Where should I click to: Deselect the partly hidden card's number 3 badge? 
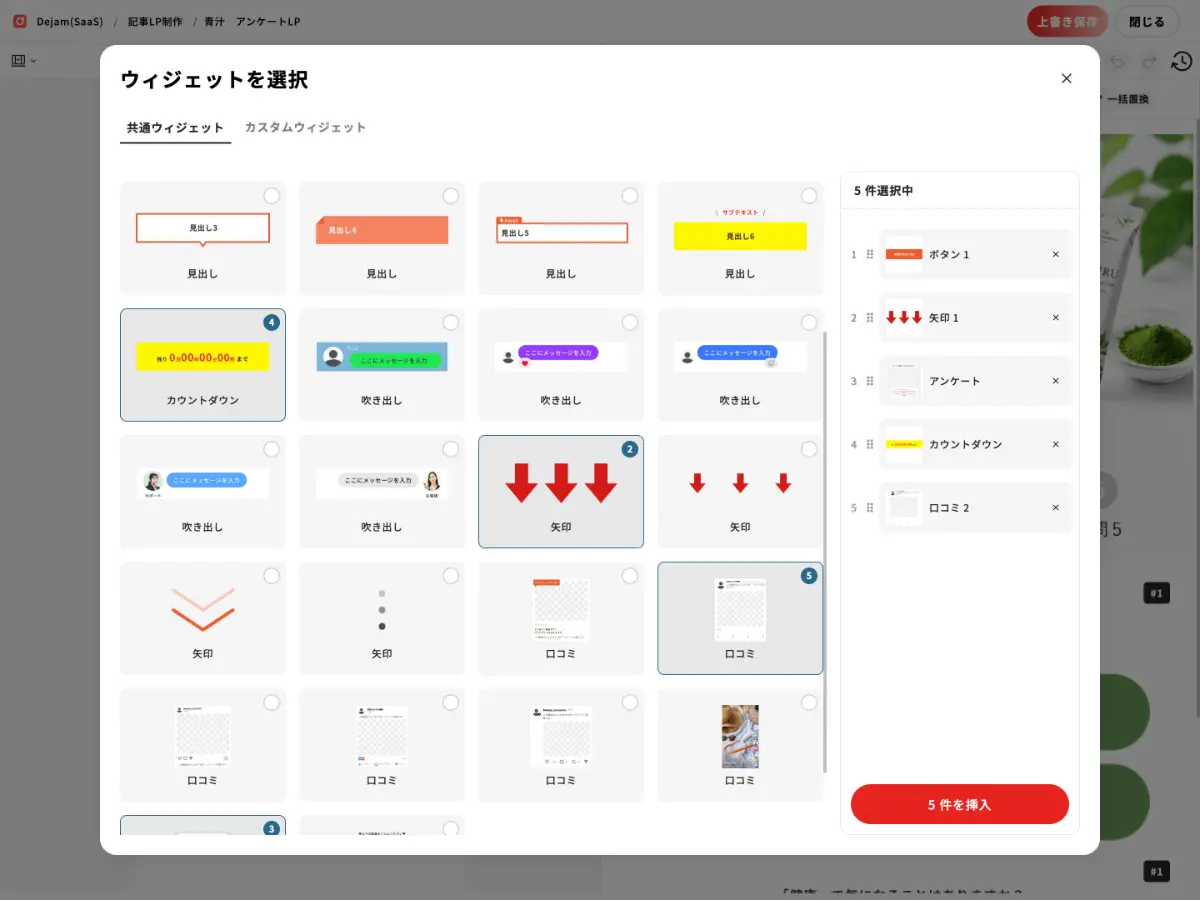point(271,828)
